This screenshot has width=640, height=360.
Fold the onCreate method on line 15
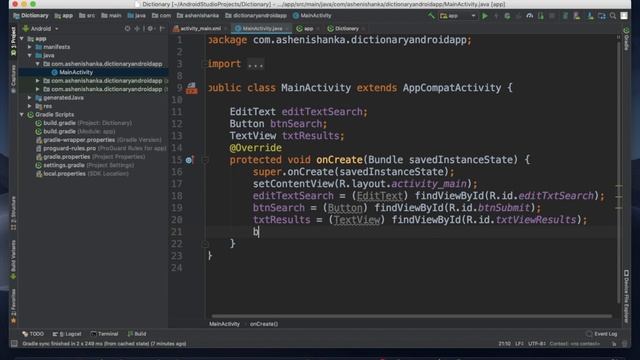205,160
